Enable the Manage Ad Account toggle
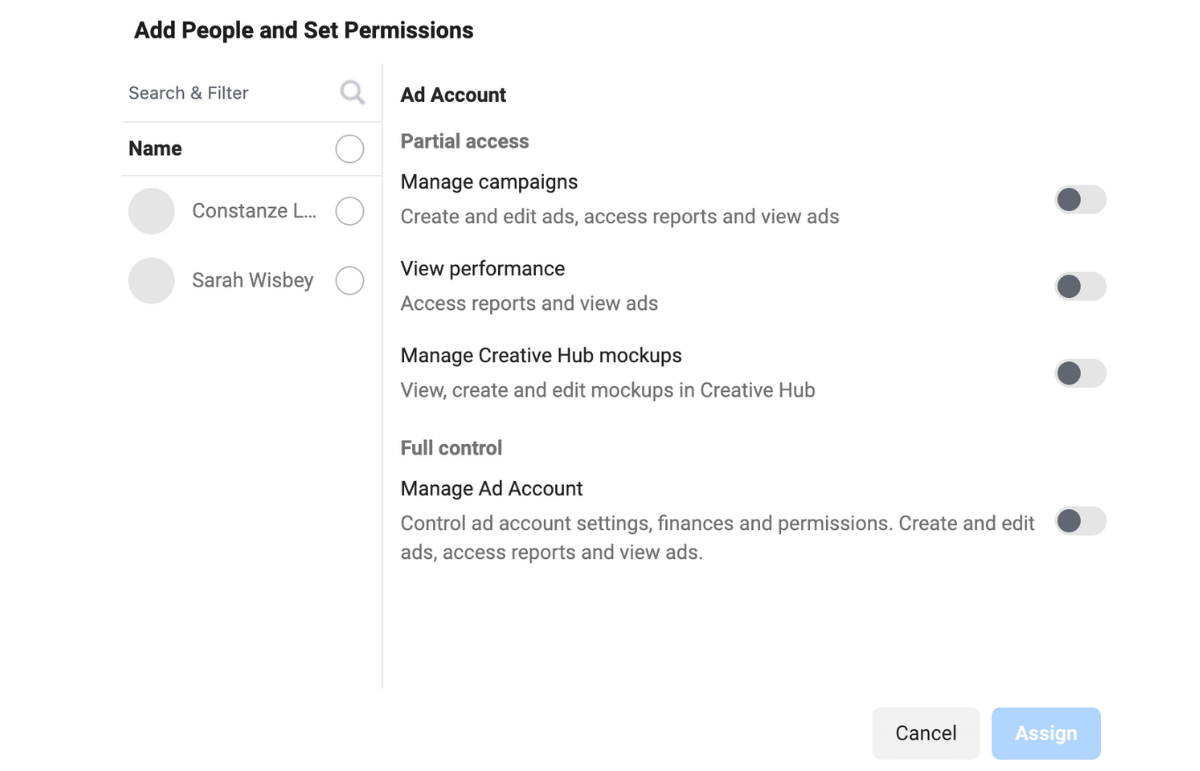The width and height of the screenshot is (1200, 771). (1080, 521)
